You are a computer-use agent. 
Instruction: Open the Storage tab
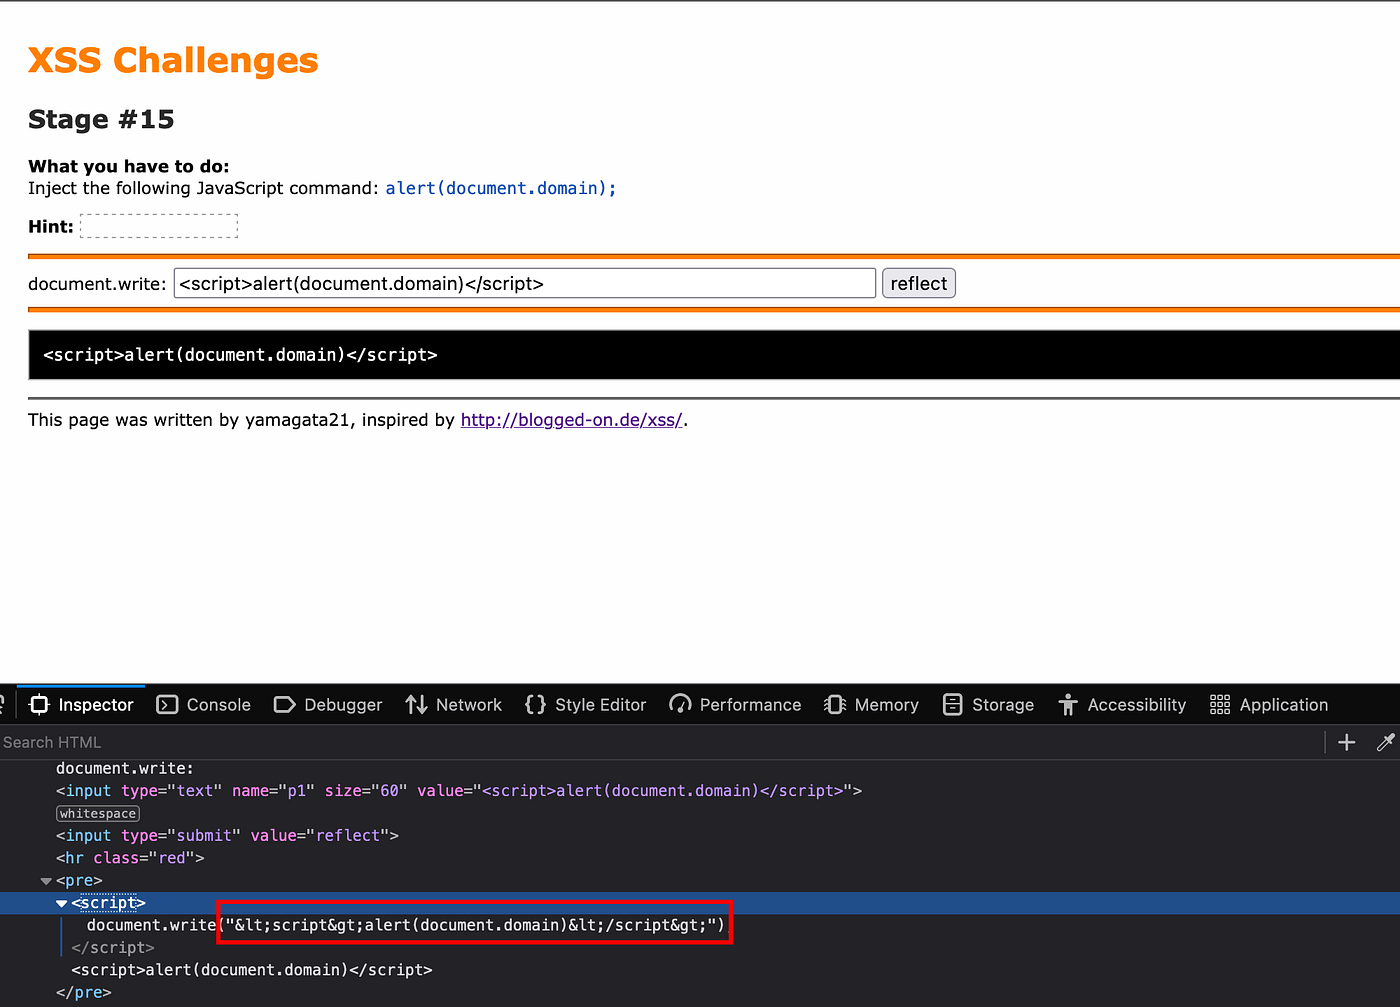988,705
